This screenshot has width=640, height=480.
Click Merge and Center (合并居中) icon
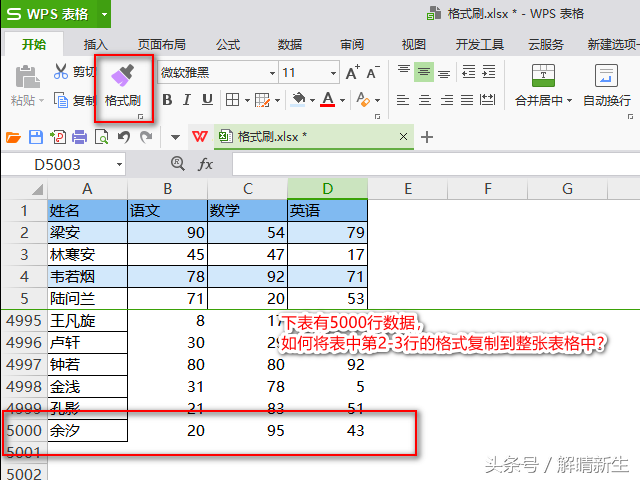coord(543,76)
